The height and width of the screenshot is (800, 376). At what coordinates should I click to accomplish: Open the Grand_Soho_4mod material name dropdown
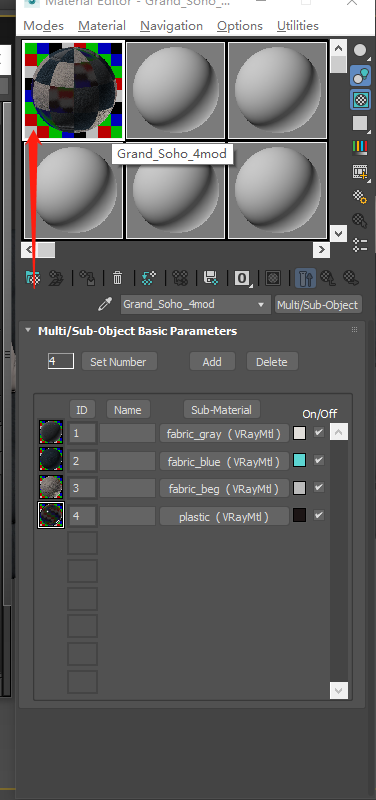195,305
